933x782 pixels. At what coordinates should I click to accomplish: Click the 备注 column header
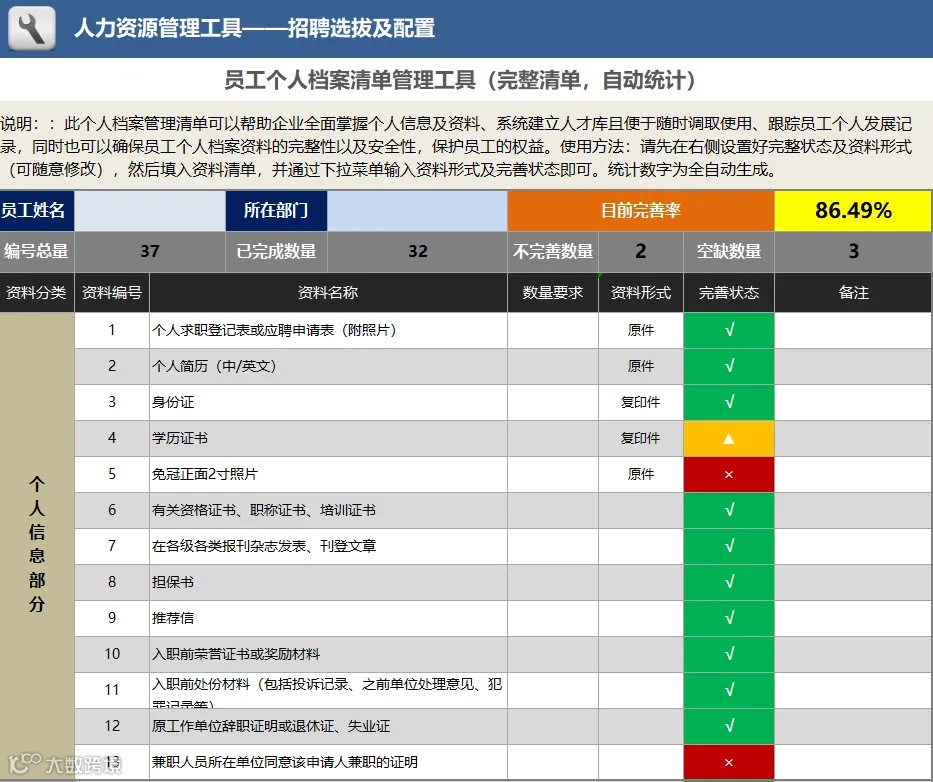[853, 293]
